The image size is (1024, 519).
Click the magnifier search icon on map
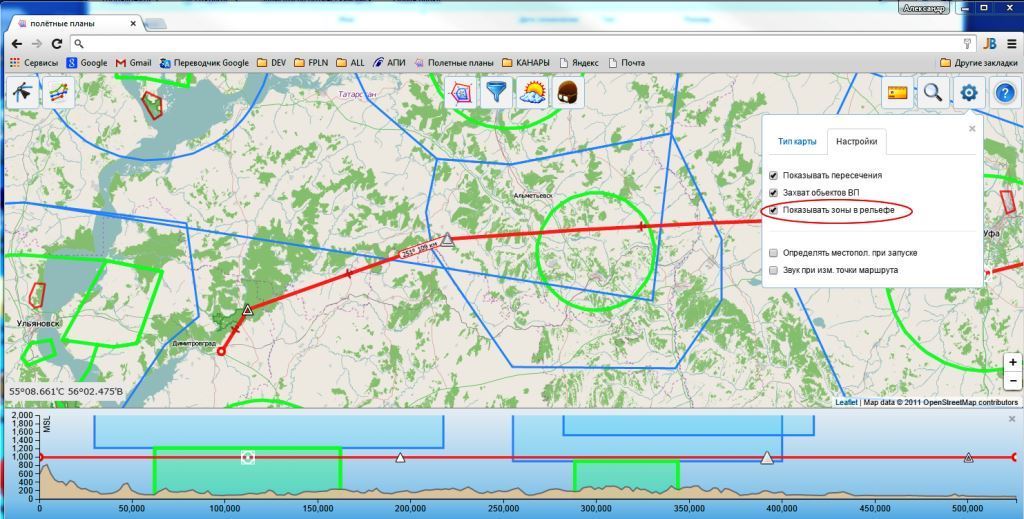[933, 93]
